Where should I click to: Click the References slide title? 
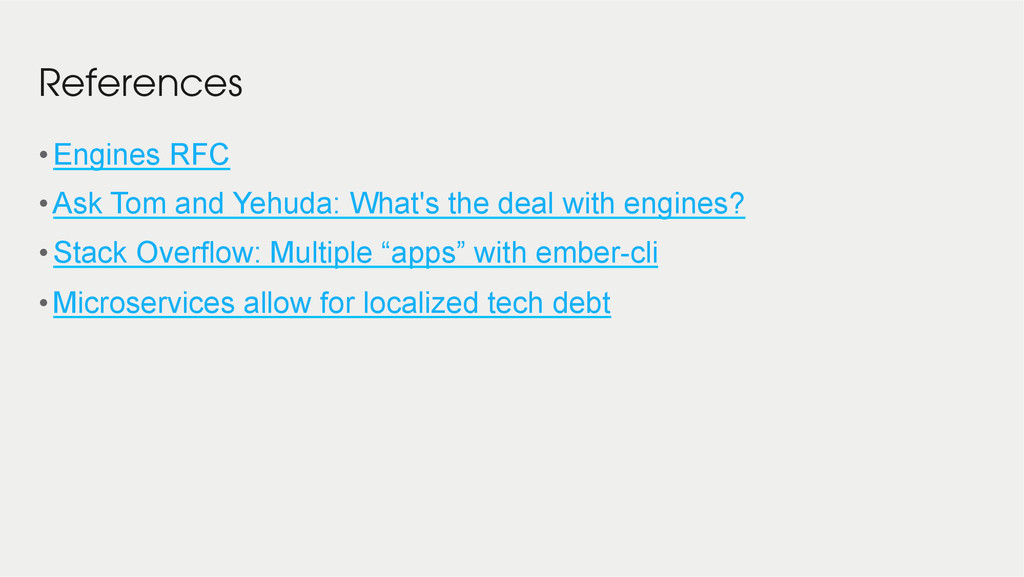click(x=140, y=83)
